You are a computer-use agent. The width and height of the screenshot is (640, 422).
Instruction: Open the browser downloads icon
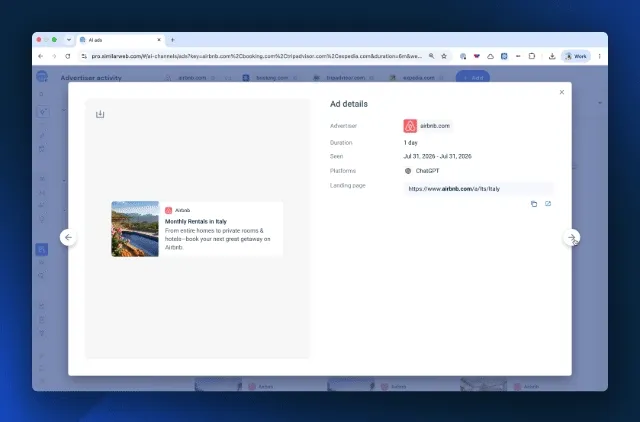pyautogui.click(x=552, y=56)
